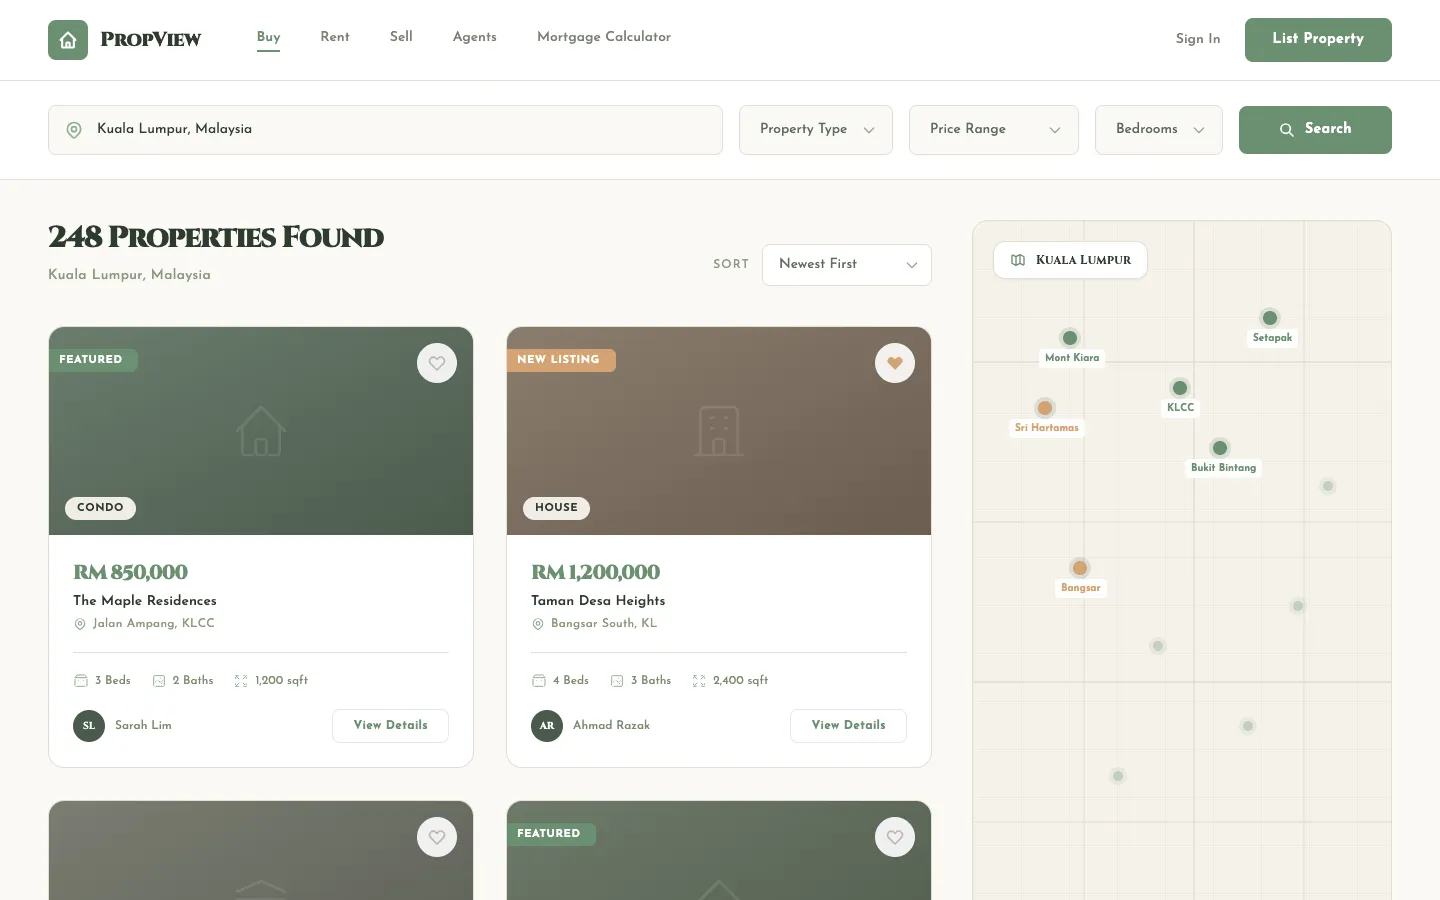Unfavorite the Taman Desa Heights listing
This screenshot has width=1440, height=900.
point(895,363)
